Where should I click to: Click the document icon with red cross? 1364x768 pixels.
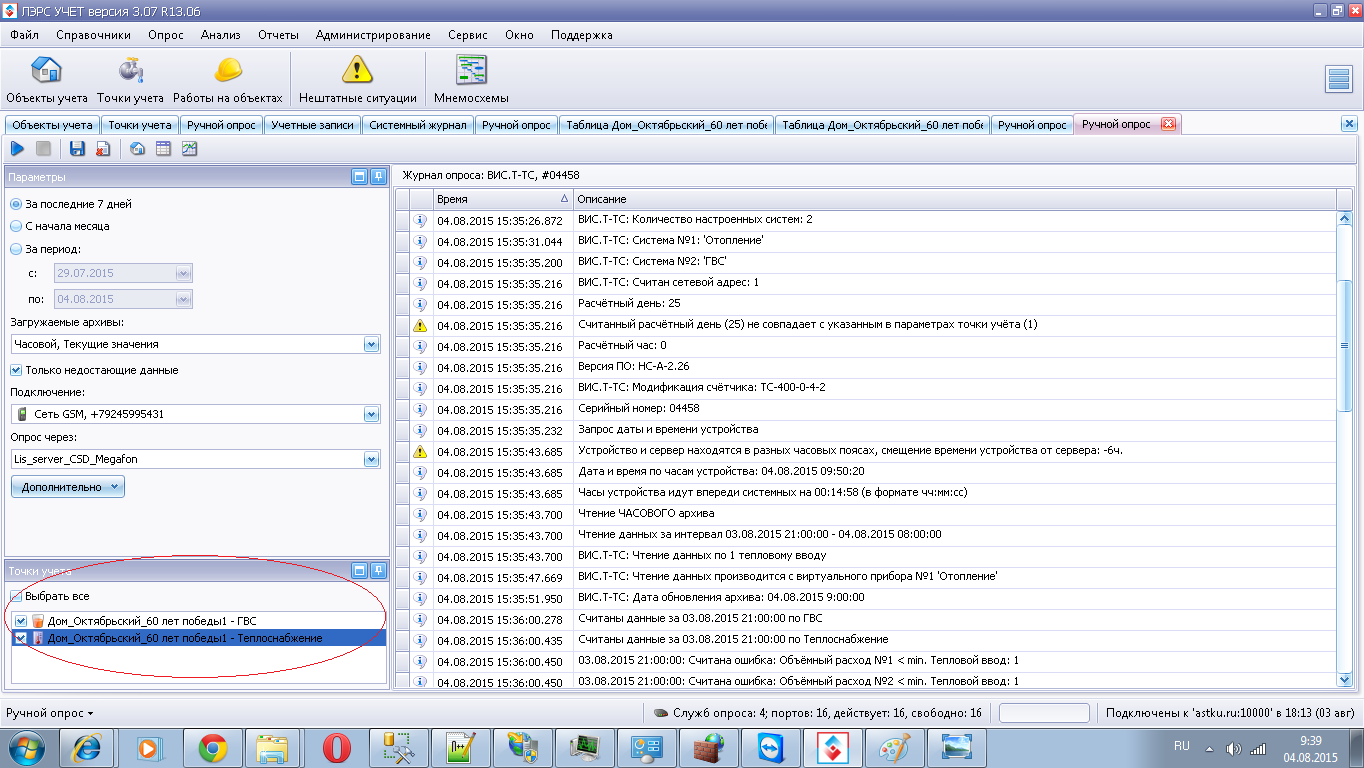tap(103, 149)
